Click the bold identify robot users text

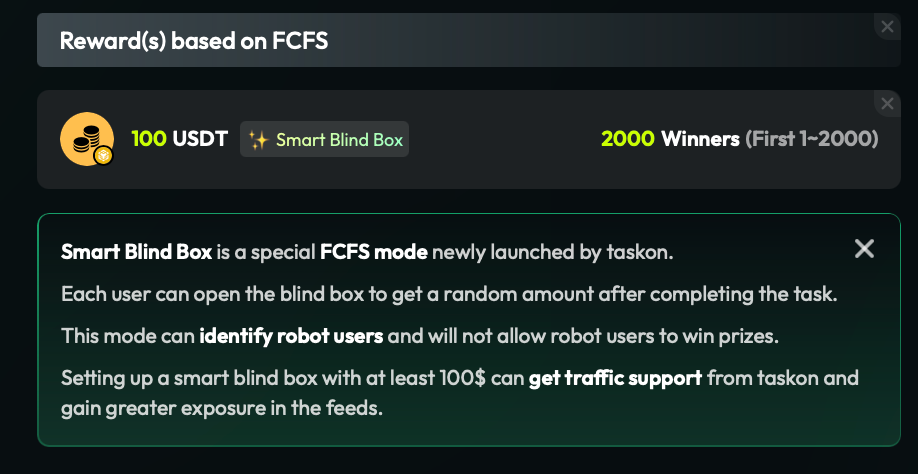[291, 336]
